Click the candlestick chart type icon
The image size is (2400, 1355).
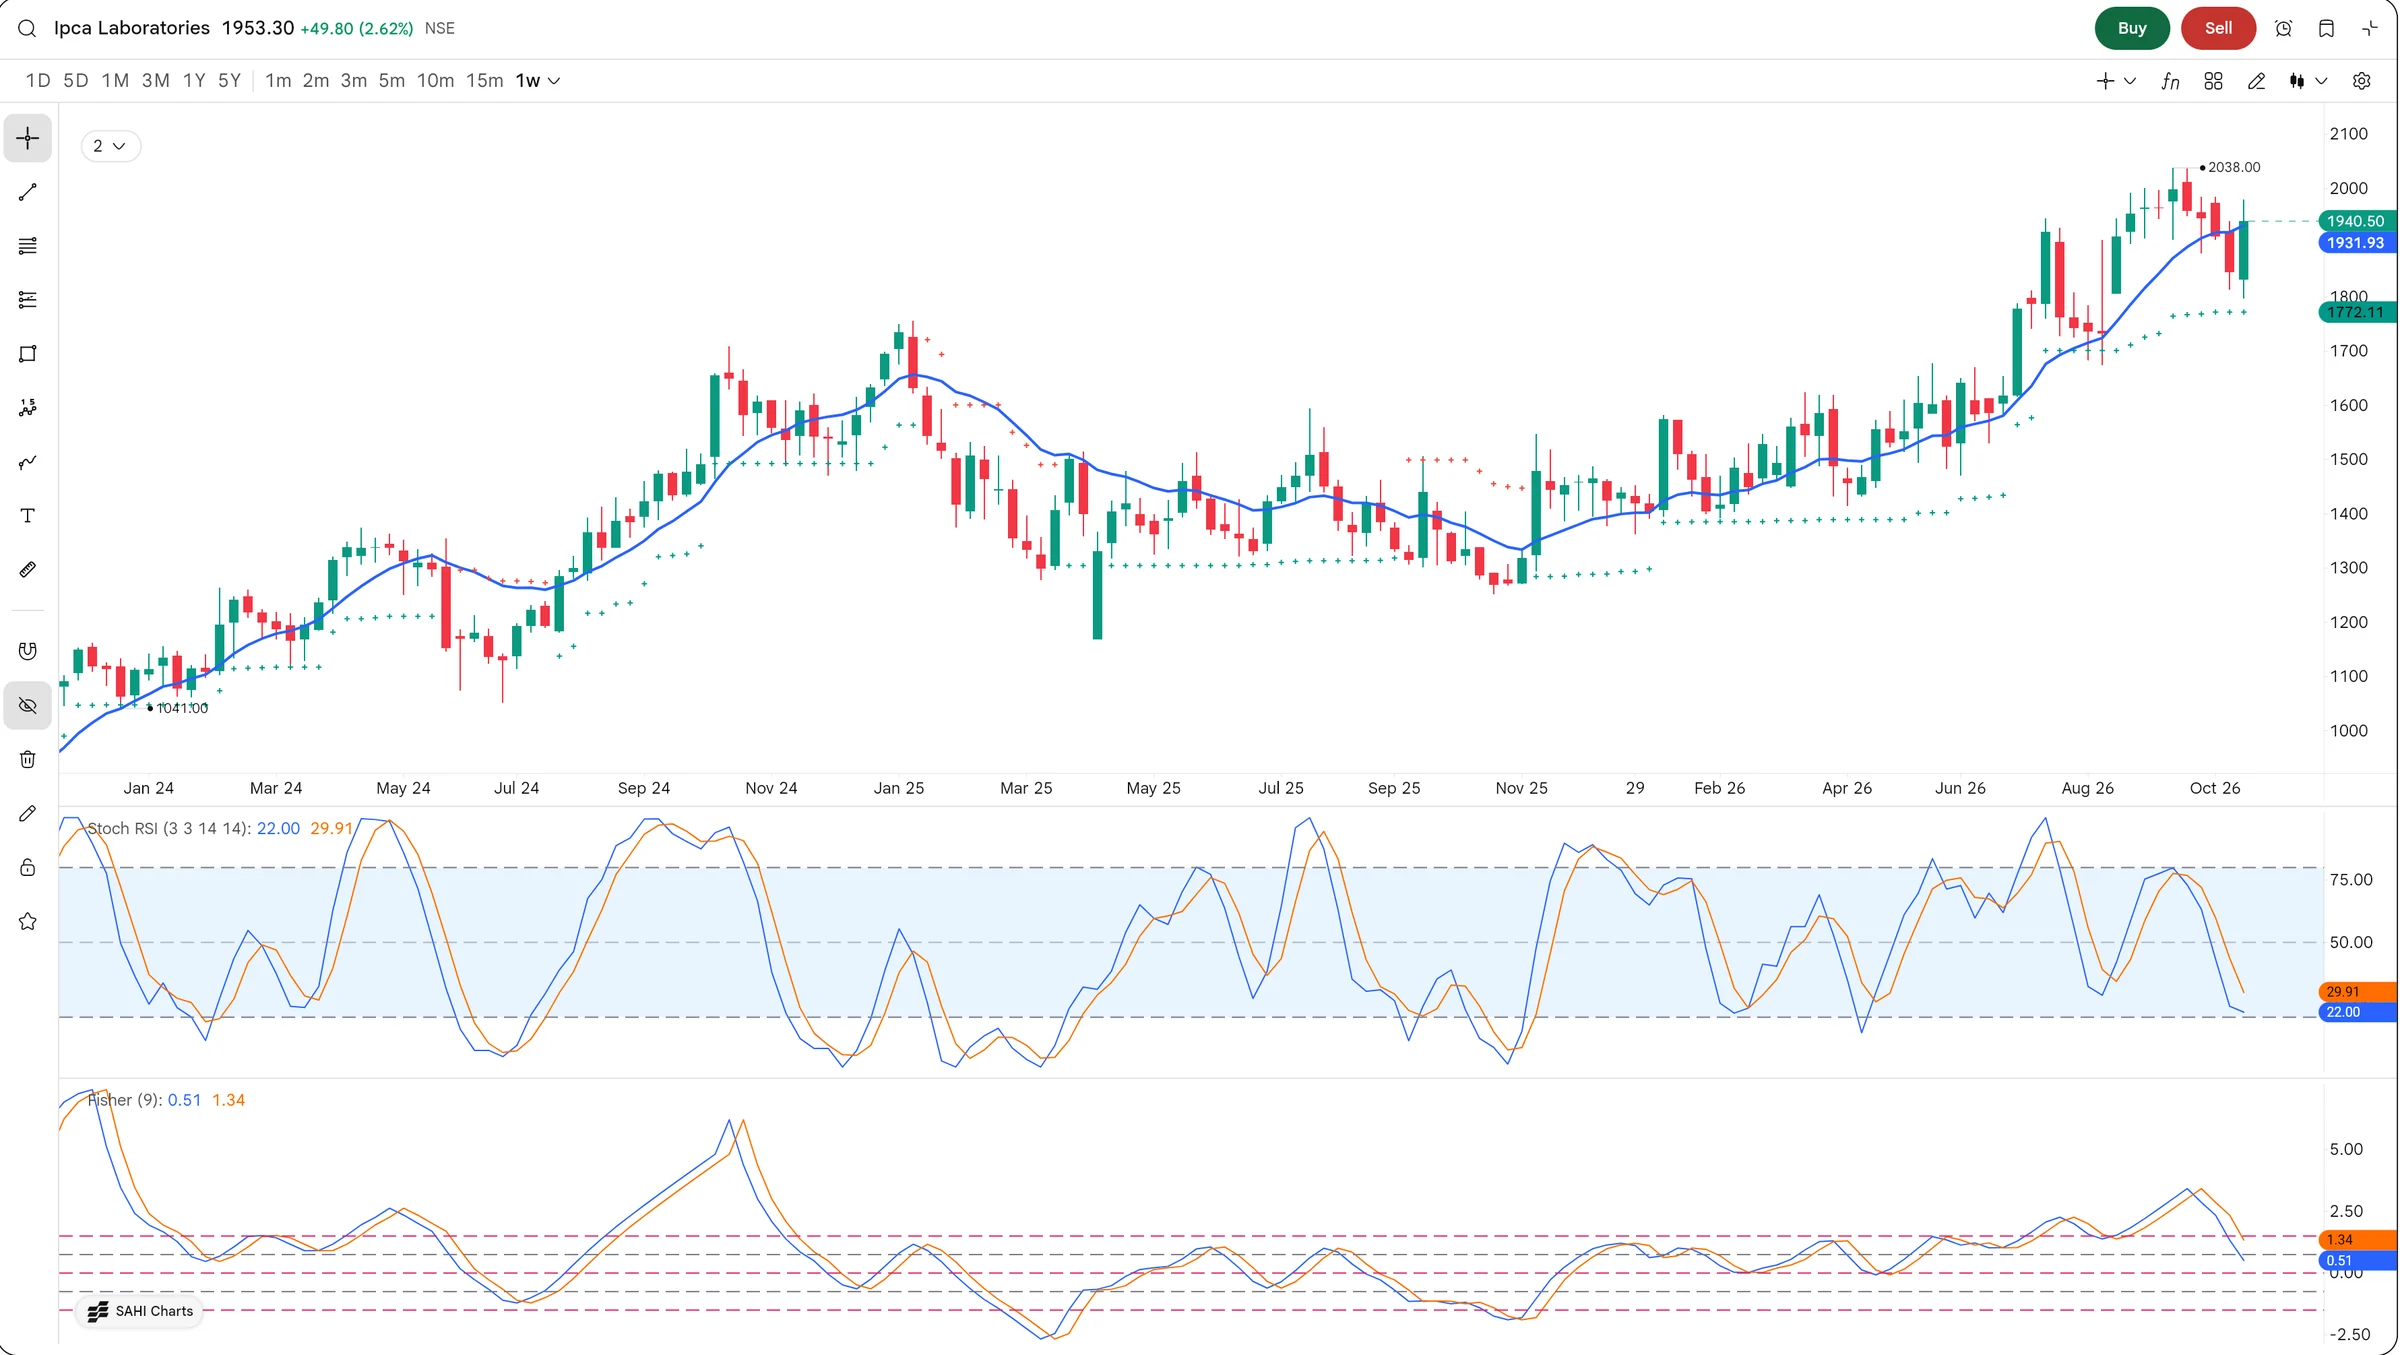(2297, 81)
